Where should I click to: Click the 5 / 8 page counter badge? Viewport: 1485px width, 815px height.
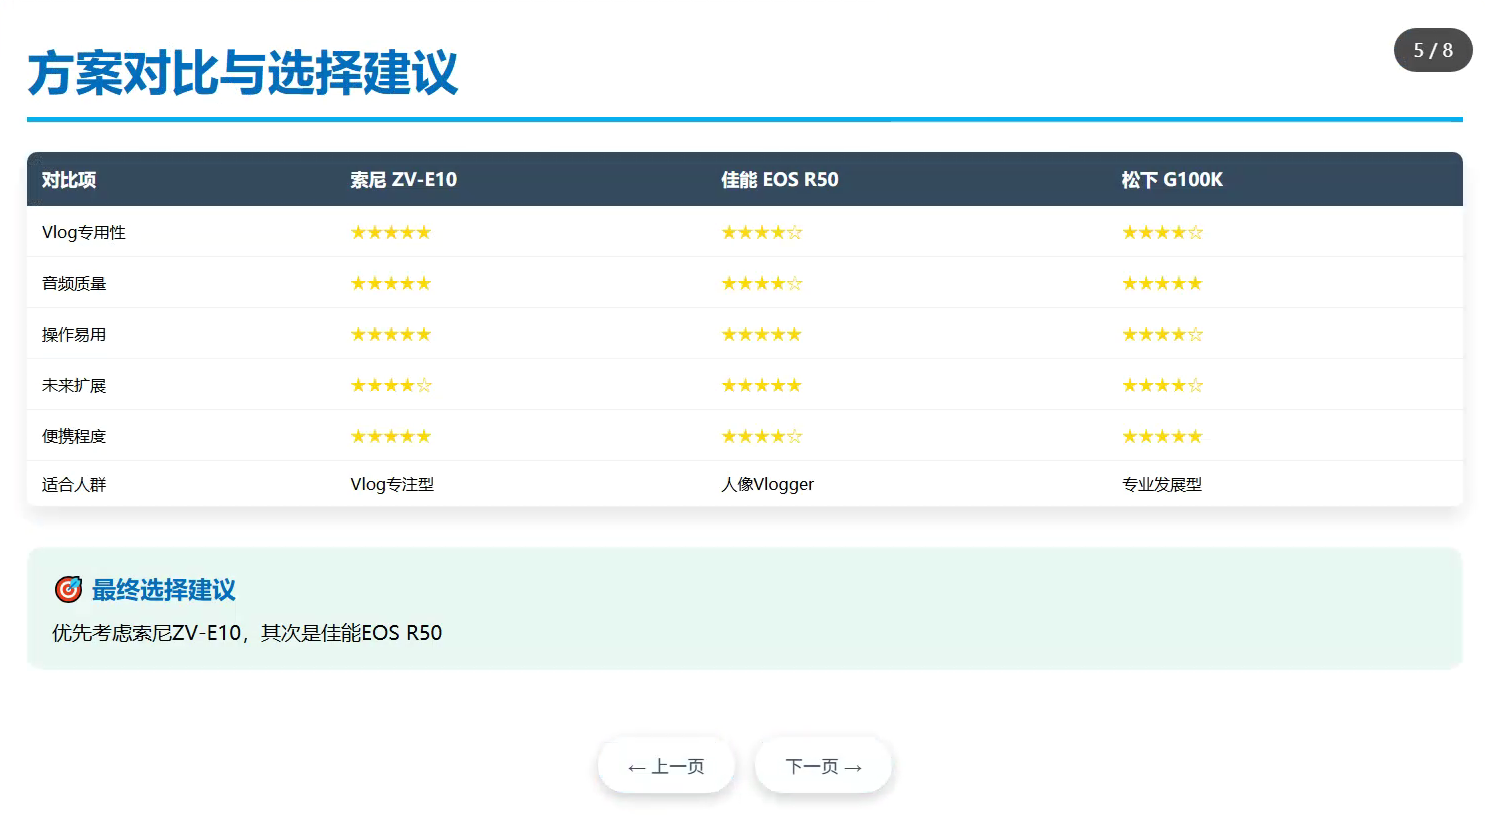point(1433,50)
